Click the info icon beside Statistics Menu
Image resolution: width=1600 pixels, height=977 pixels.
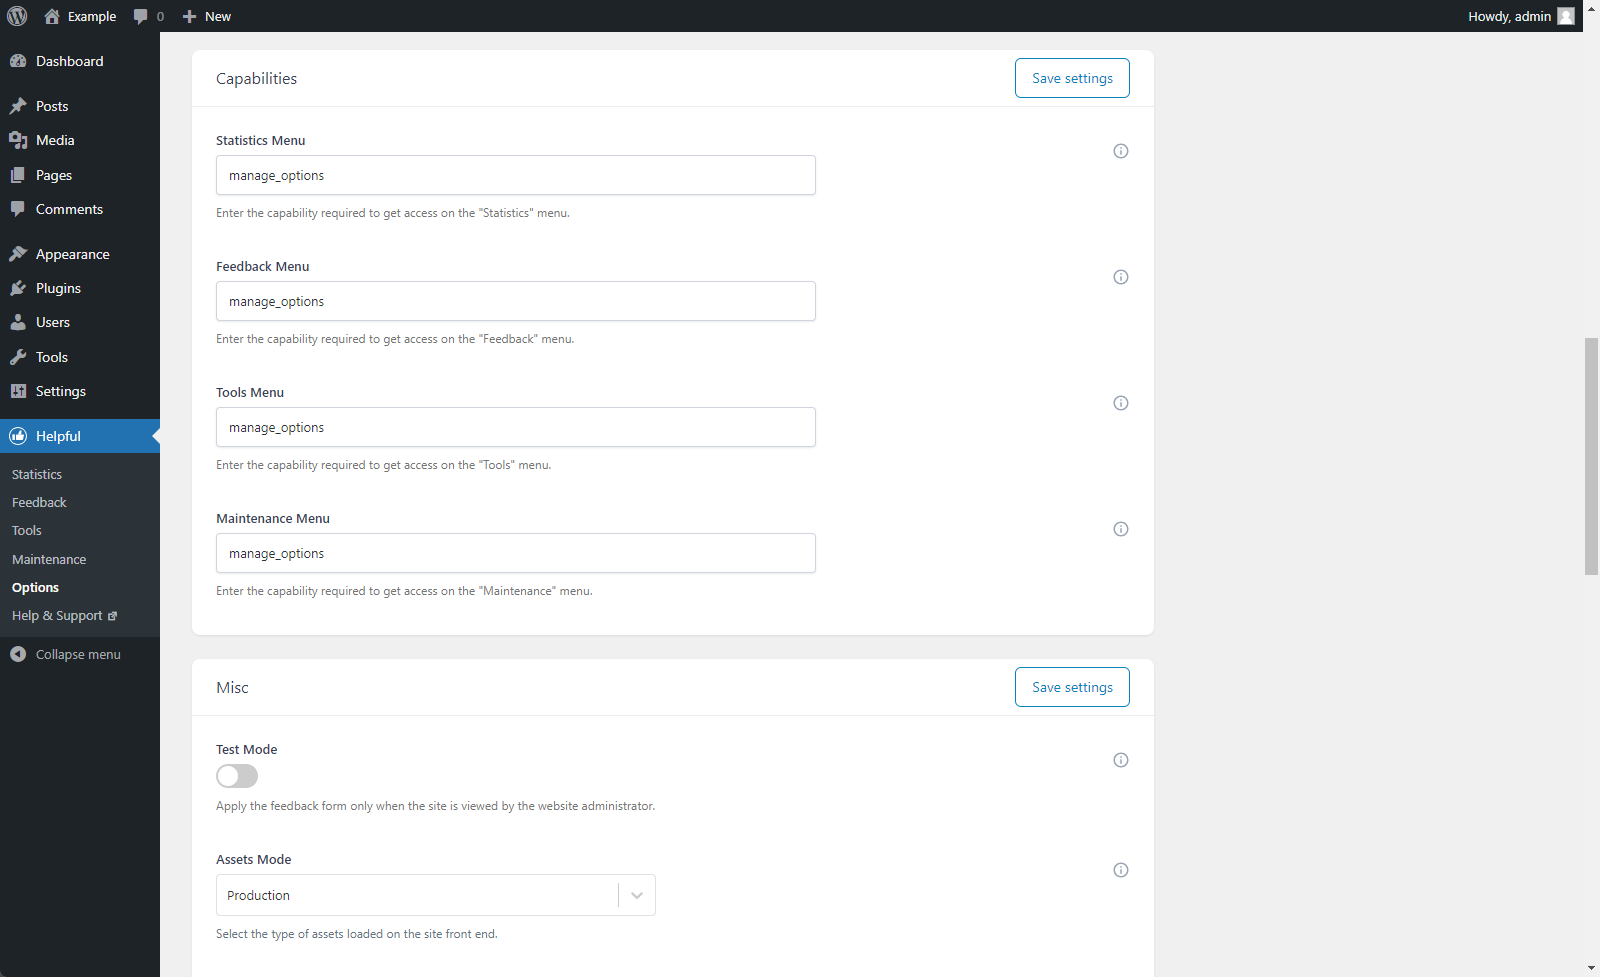pos(1121,151)
